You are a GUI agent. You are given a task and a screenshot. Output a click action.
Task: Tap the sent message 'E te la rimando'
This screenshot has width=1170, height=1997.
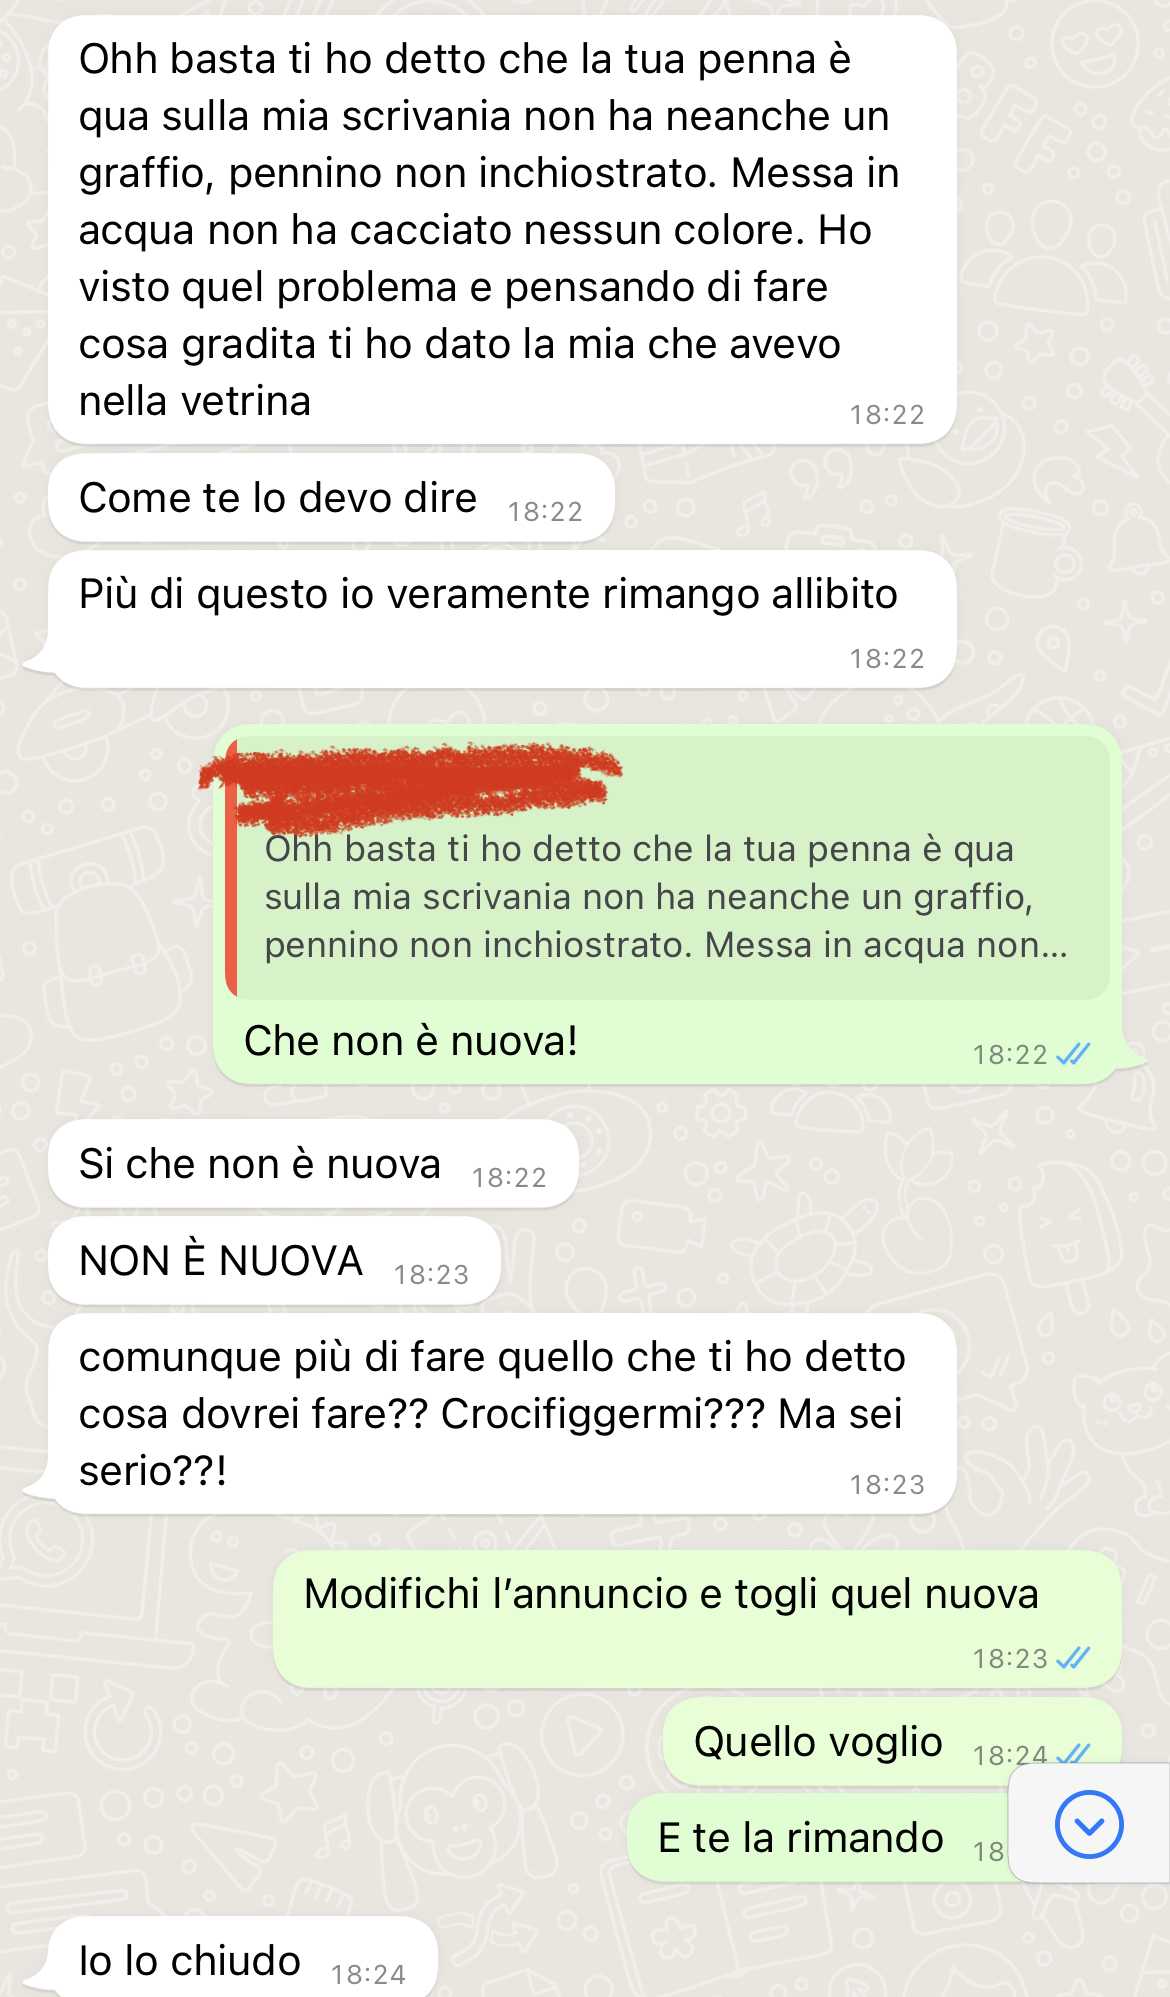click(818, 1838)
